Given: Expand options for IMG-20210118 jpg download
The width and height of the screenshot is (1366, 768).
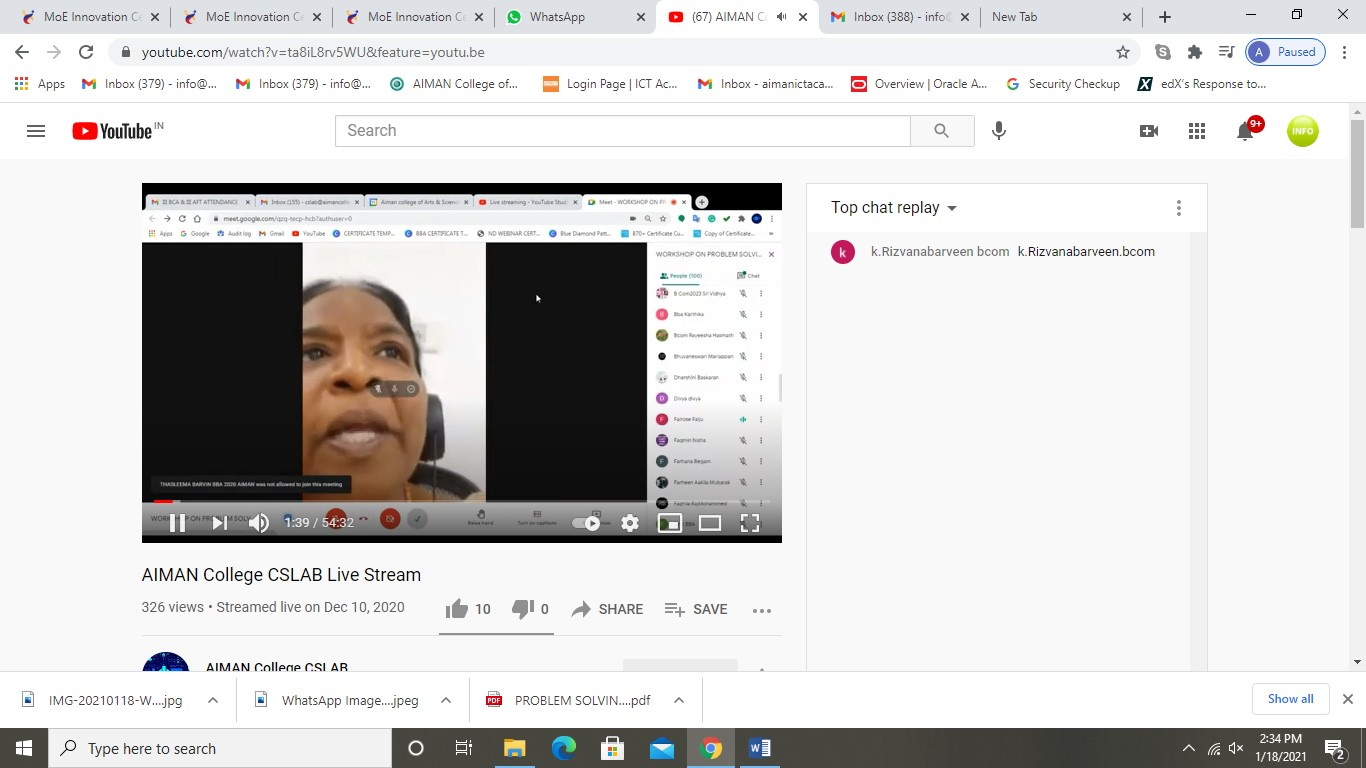Looking at the screenshot, I should pos(213,700).
